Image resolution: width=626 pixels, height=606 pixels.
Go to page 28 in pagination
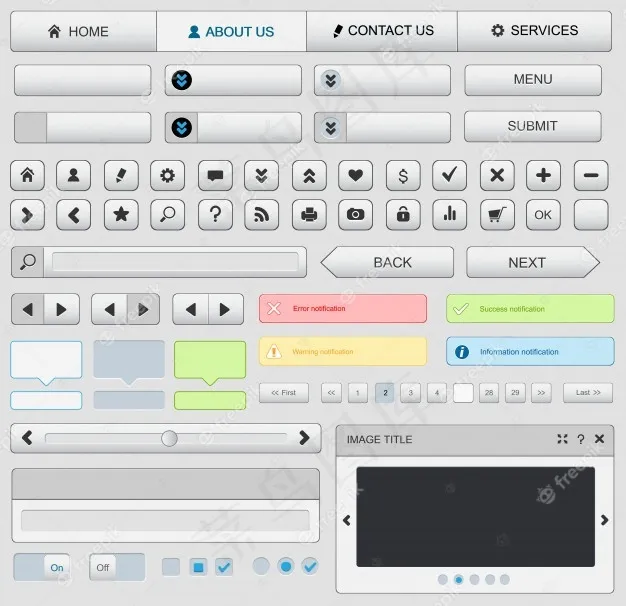click(x=489, y=393)
